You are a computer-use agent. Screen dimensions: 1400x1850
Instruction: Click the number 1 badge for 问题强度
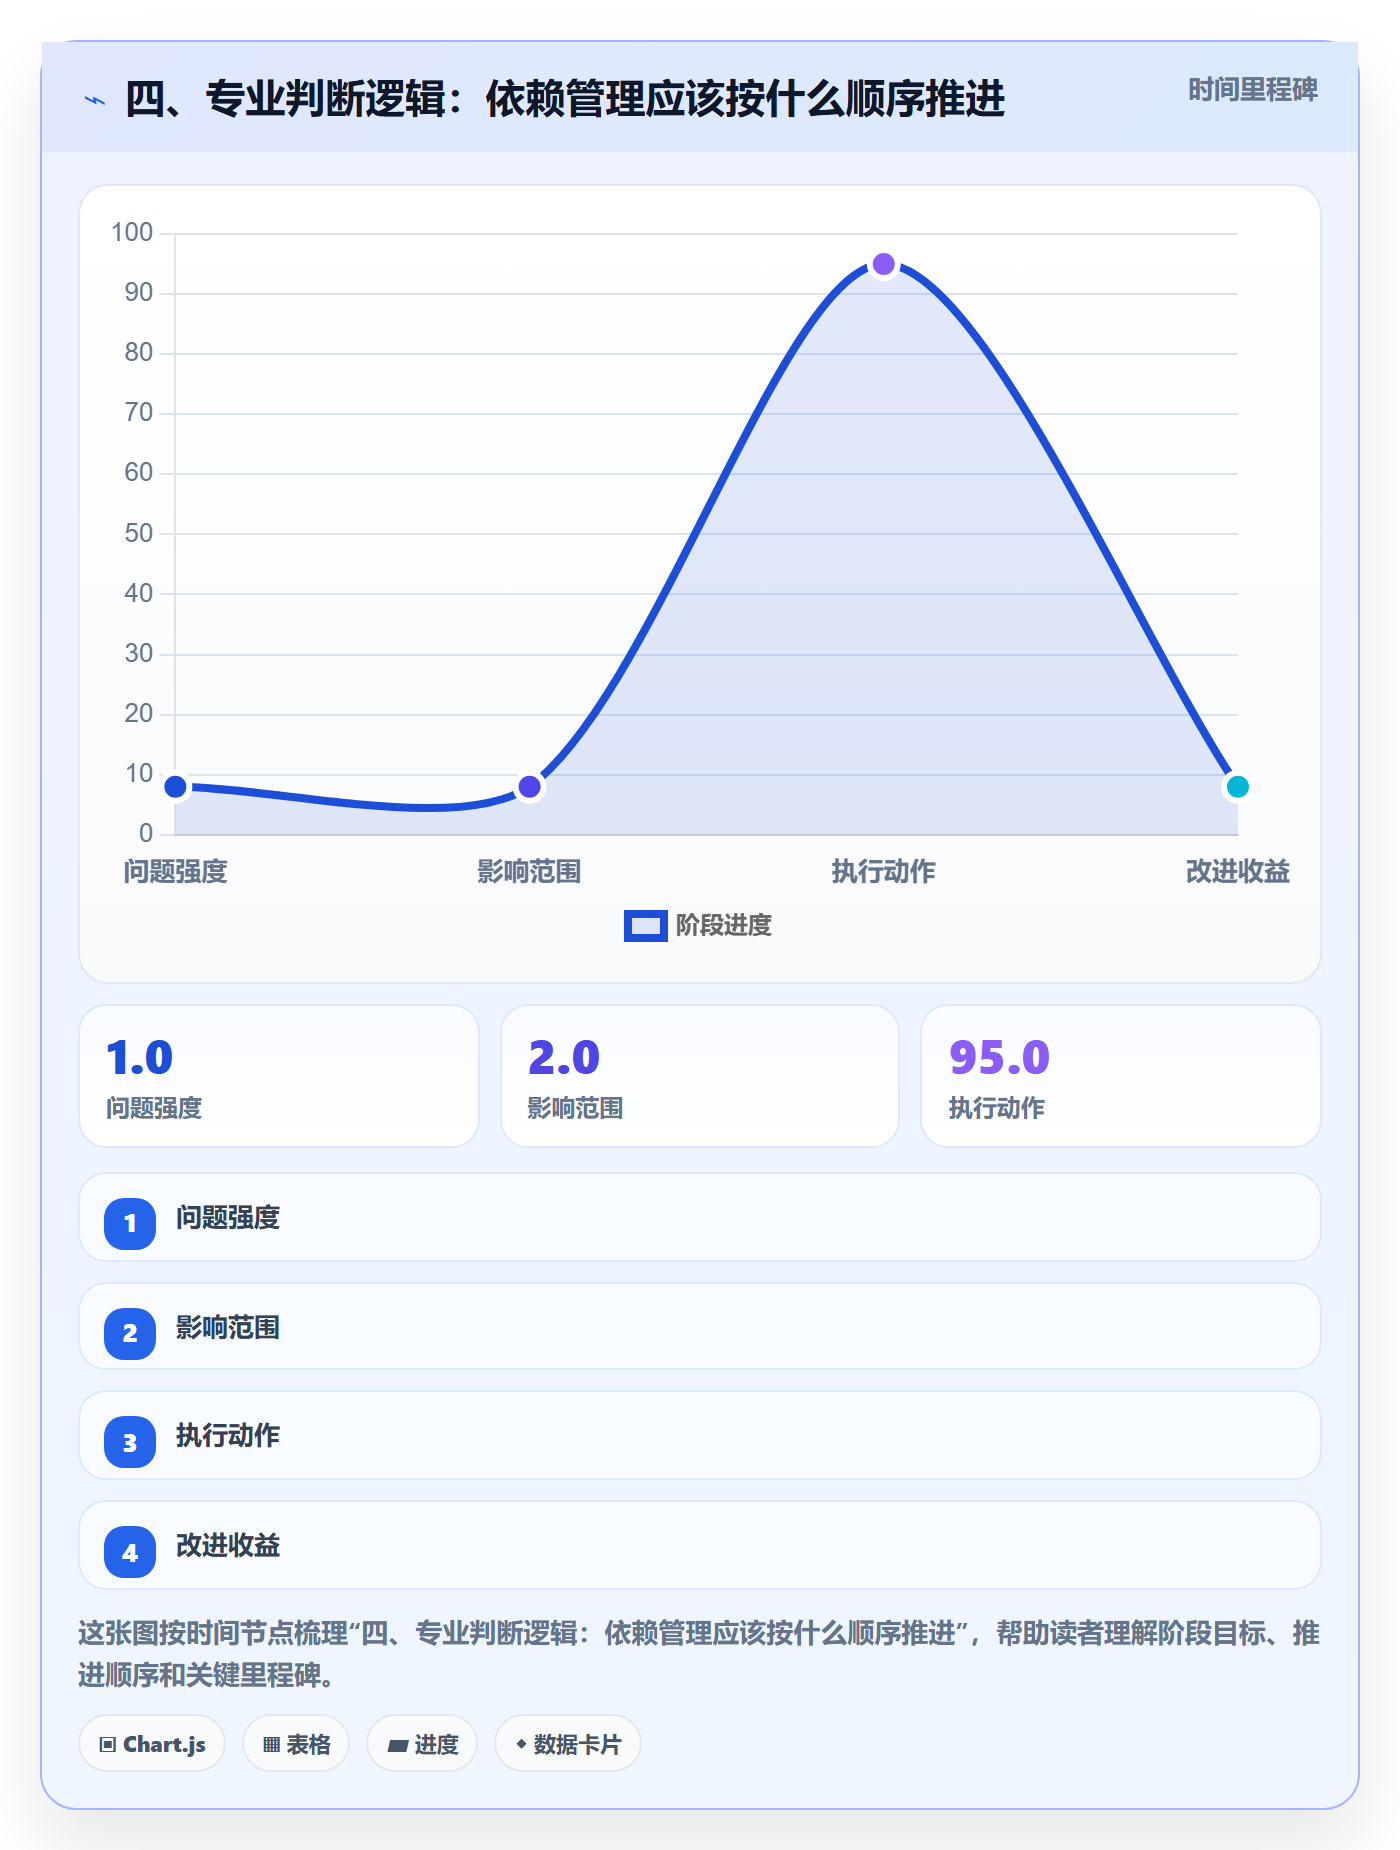(x=130, y=1223)
